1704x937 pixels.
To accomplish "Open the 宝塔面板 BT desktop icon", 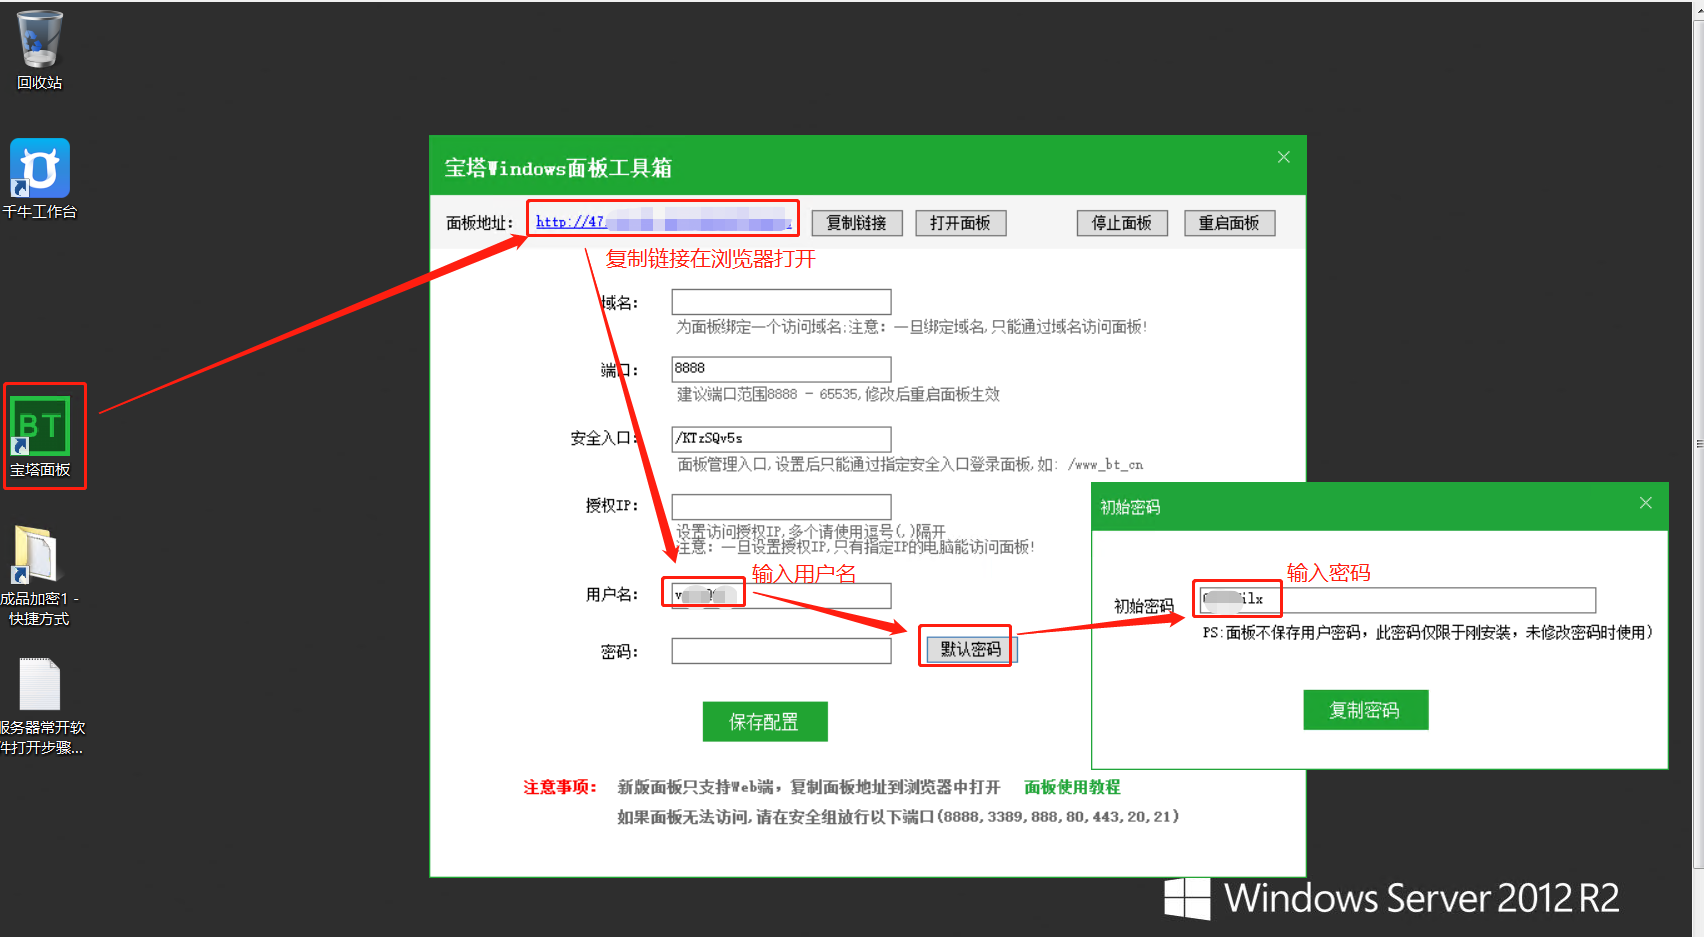I will 40,437.
